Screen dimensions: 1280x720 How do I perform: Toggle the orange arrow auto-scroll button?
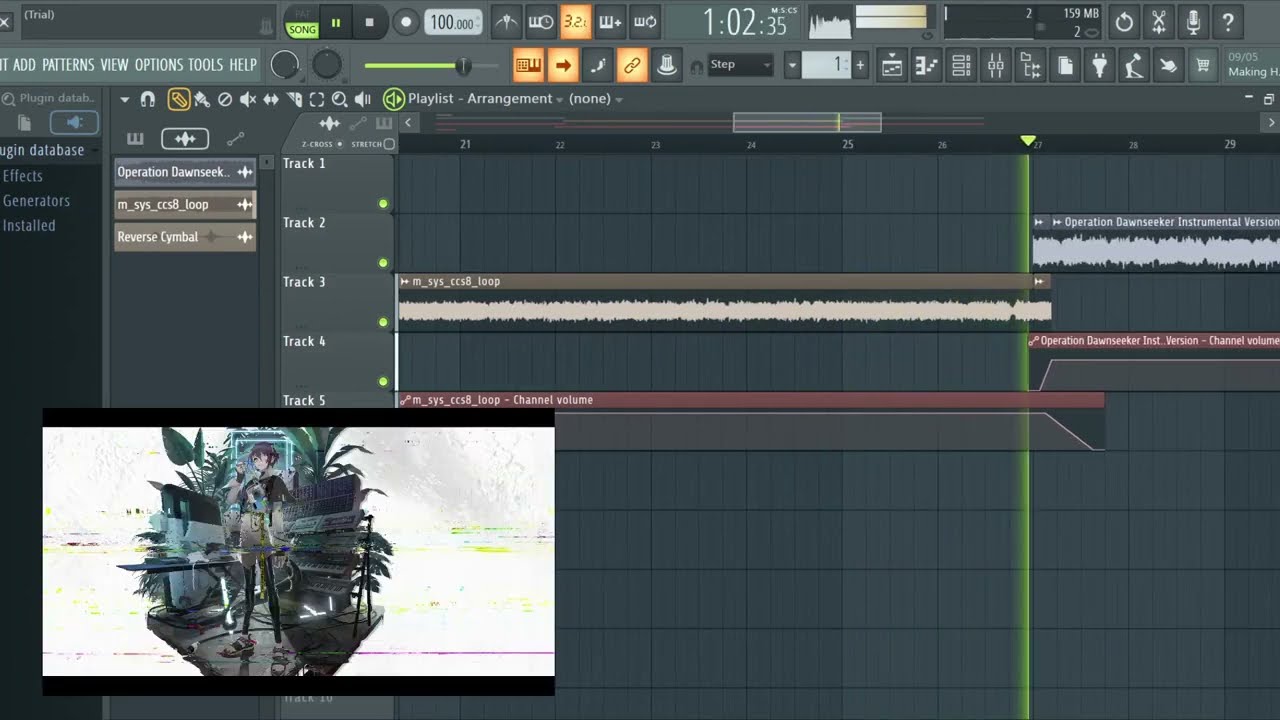point(563,66)
